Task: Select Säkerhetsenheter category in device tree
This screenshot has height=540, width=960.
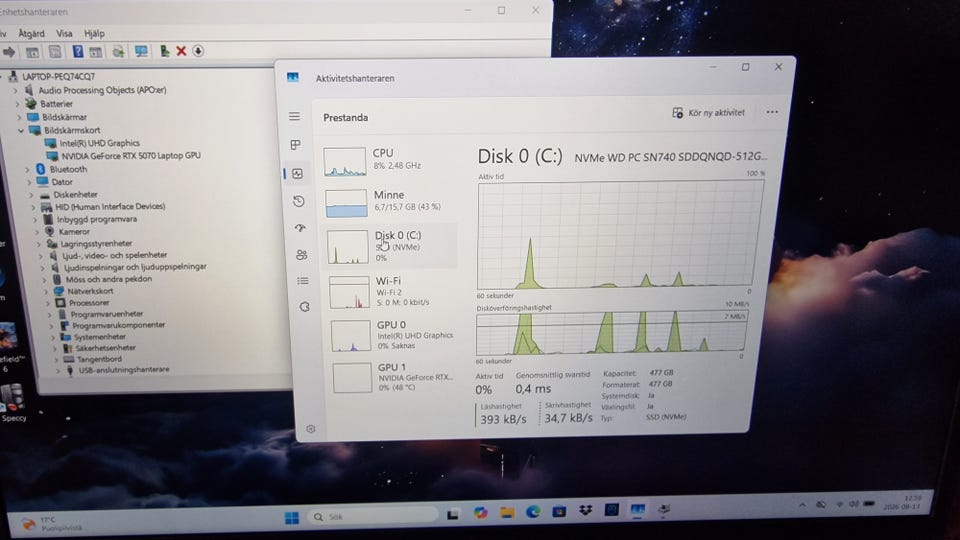Action: [x=105, y=348]
